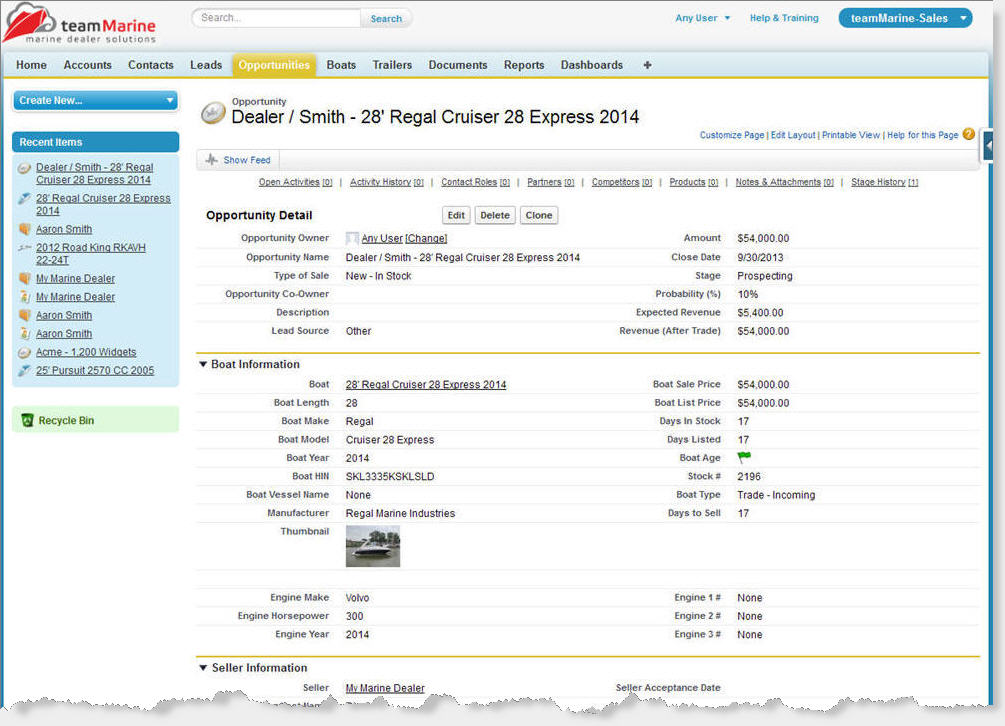Click the boat thumbnail image

click(x=372, y=547)
